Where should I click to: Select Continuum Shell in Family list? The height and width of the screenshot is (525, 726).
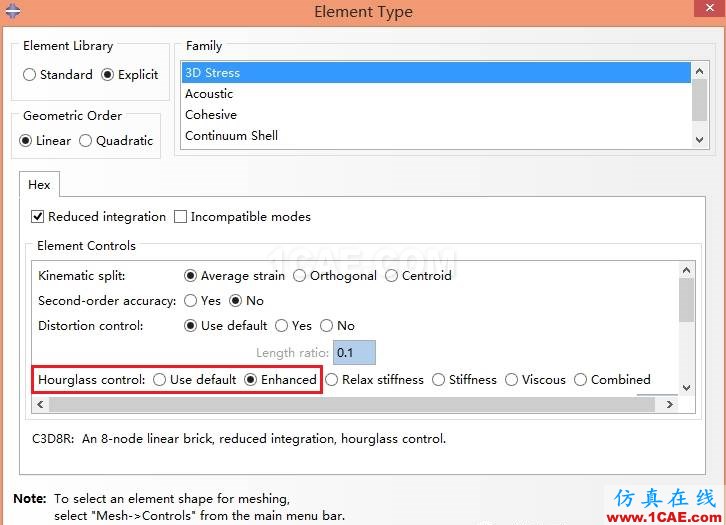point(436,135)
